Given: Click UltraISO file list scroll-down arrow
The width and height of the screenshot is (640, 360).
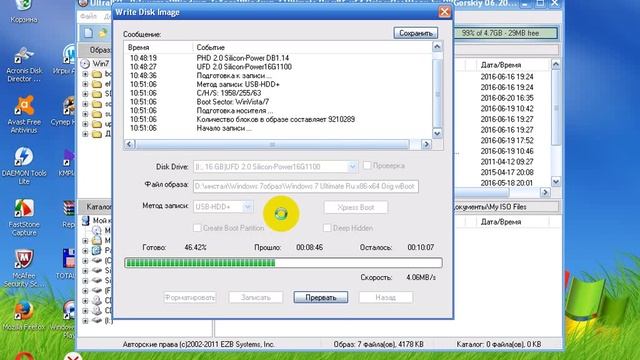Looking at the screenshot, I should pyautogui.click(x=556, y=181).
